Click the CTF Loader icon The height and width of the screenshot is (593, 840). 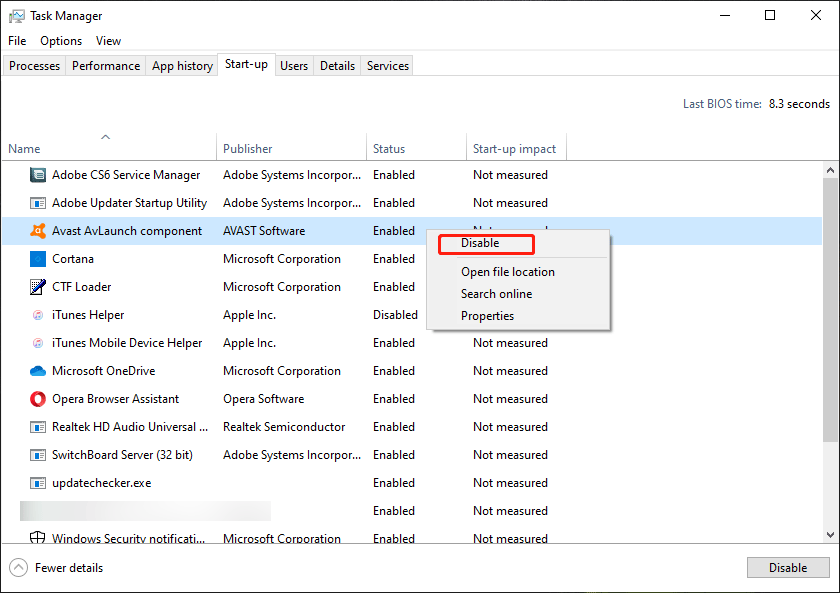pos(37,286)
